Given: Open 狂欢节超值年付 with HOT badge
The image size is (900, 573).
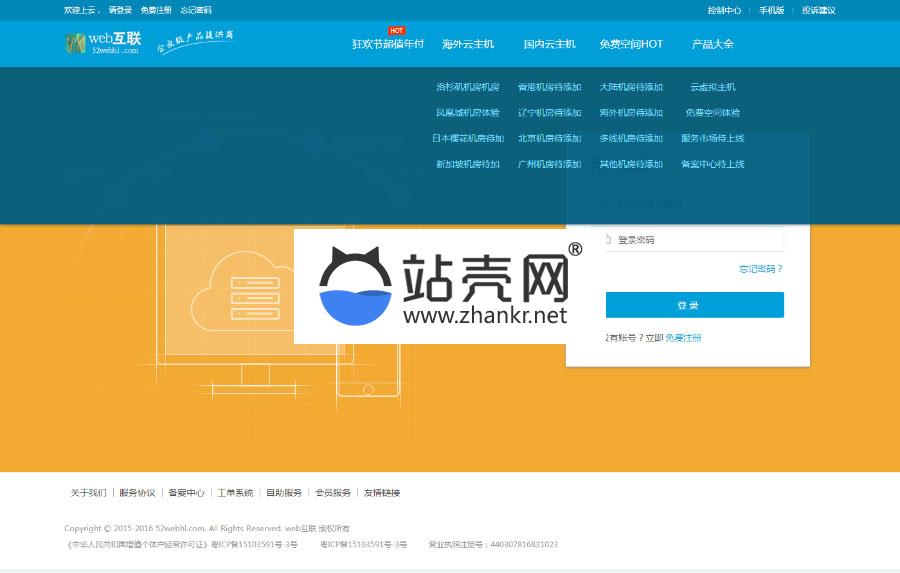Looking at the screenshot, I should (x=388, y=44).
